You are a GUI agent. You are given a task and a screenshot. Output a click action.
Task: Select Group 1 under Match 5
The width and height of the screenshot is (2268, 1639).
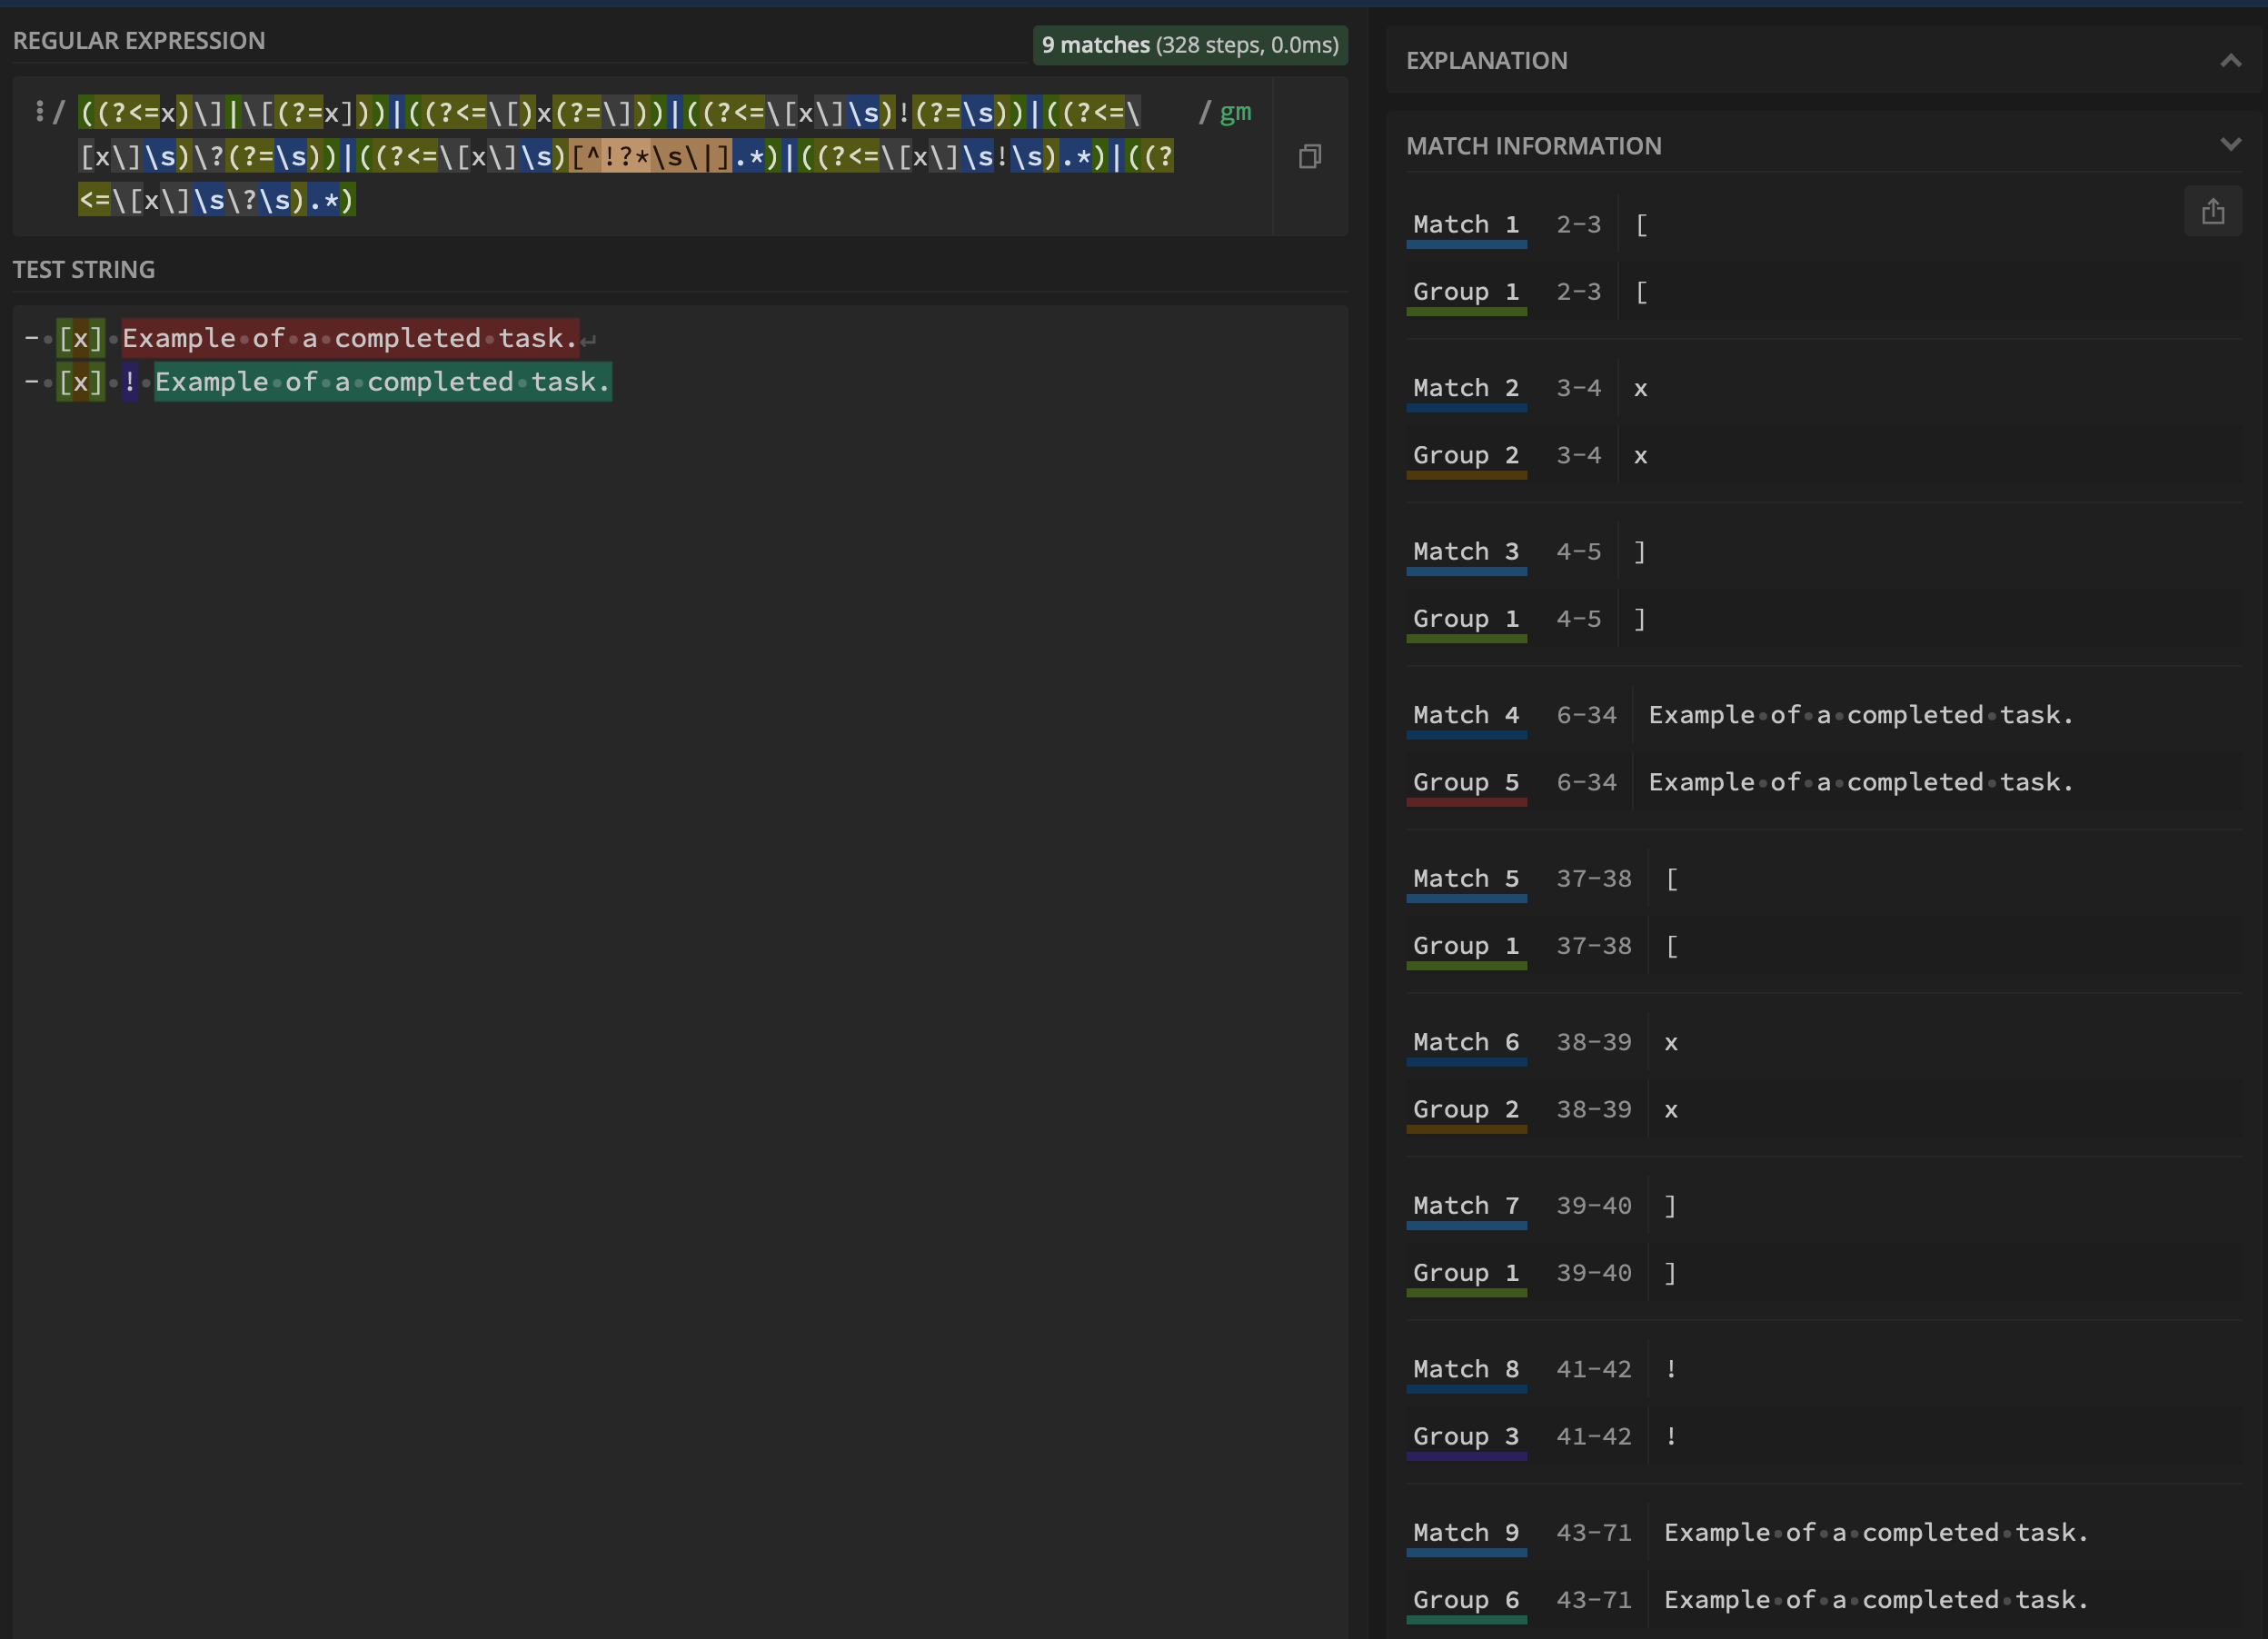[x=1466, y=946]
